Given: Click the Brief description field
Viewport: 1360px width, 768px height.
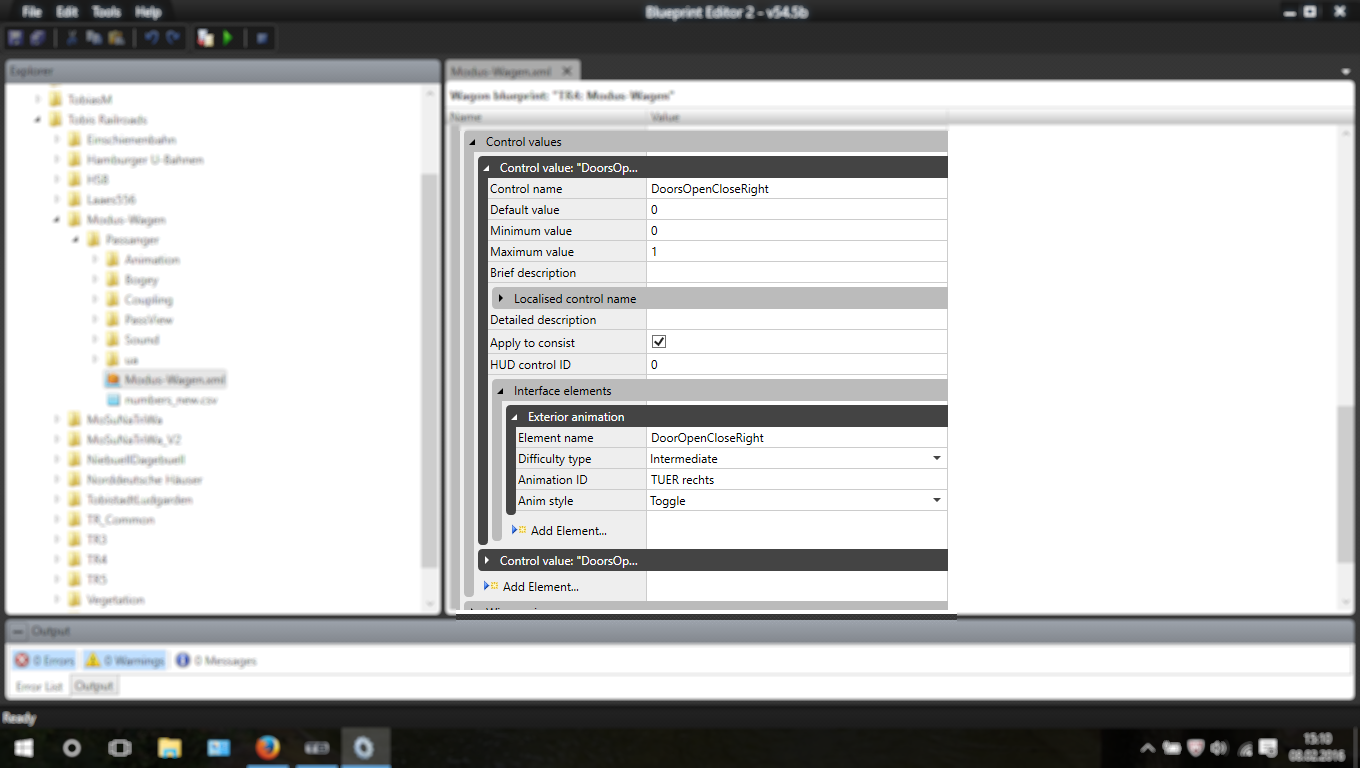Looking at the screenshot, I should [797, 272].
